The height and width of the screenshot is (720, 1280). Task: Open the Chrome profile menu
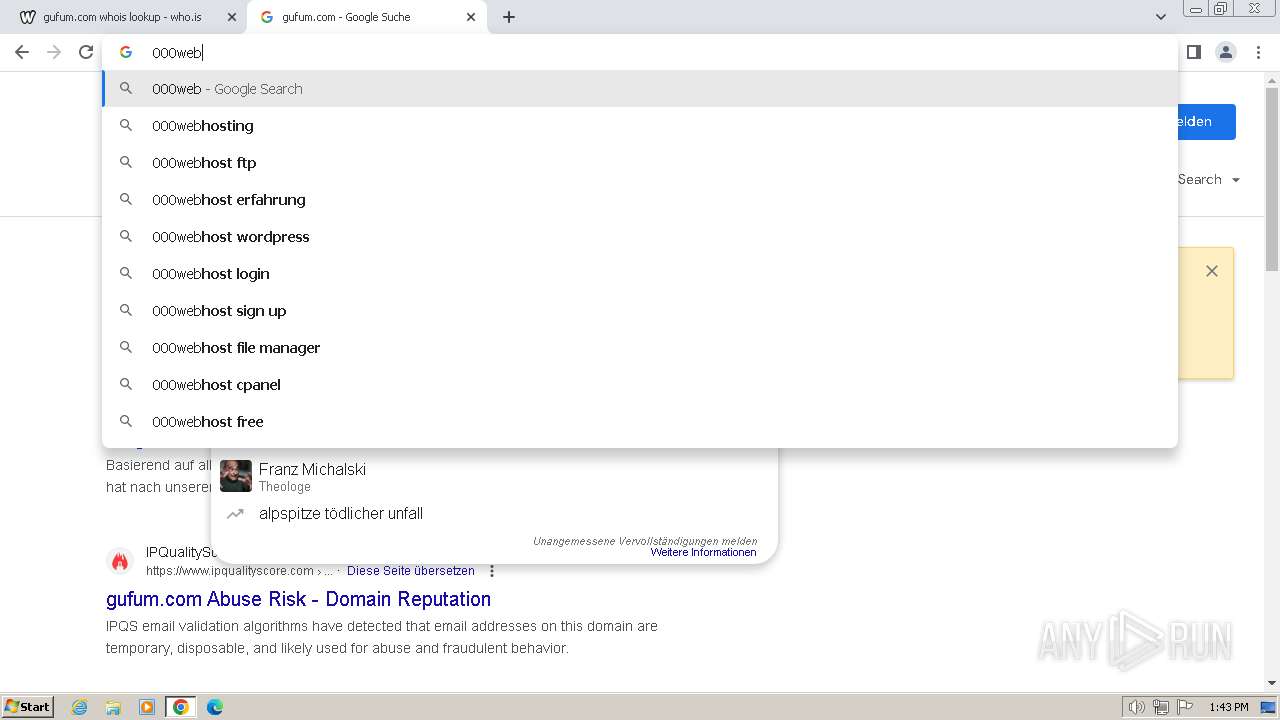[1226, 52]
